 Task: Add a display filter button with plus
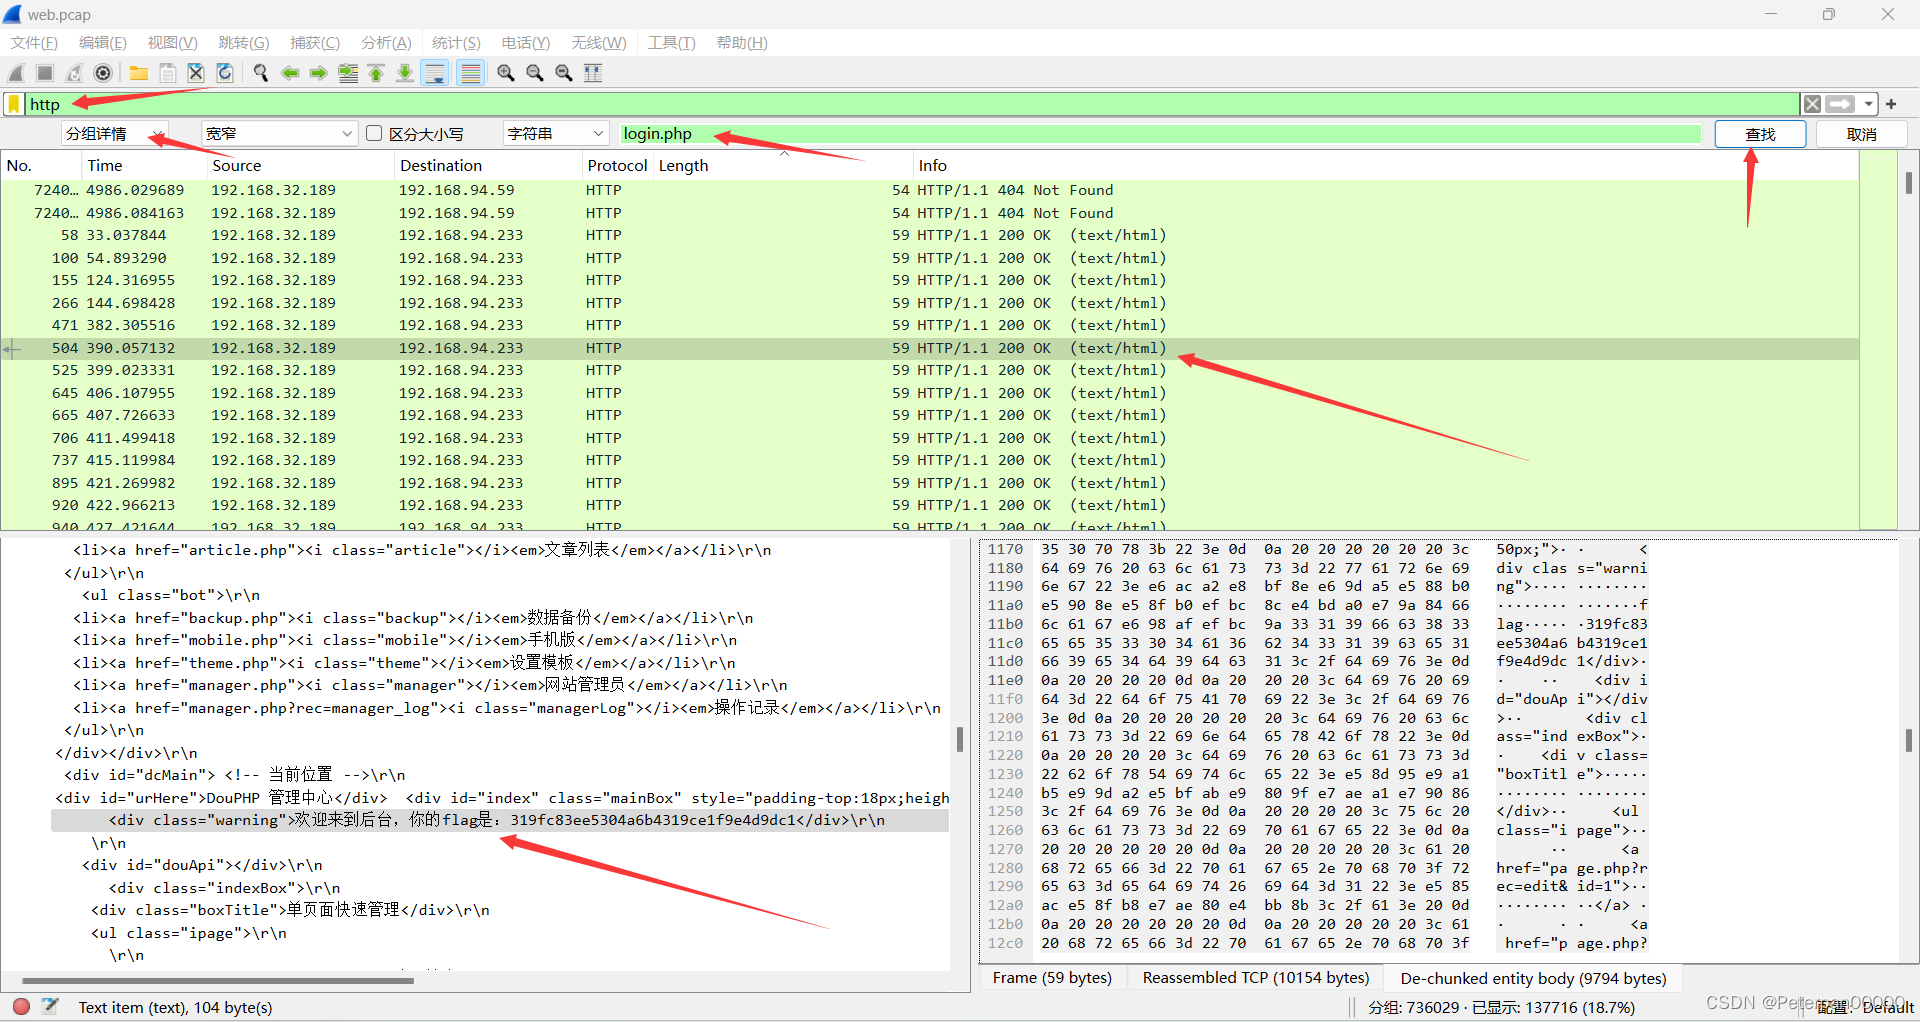1891,104
